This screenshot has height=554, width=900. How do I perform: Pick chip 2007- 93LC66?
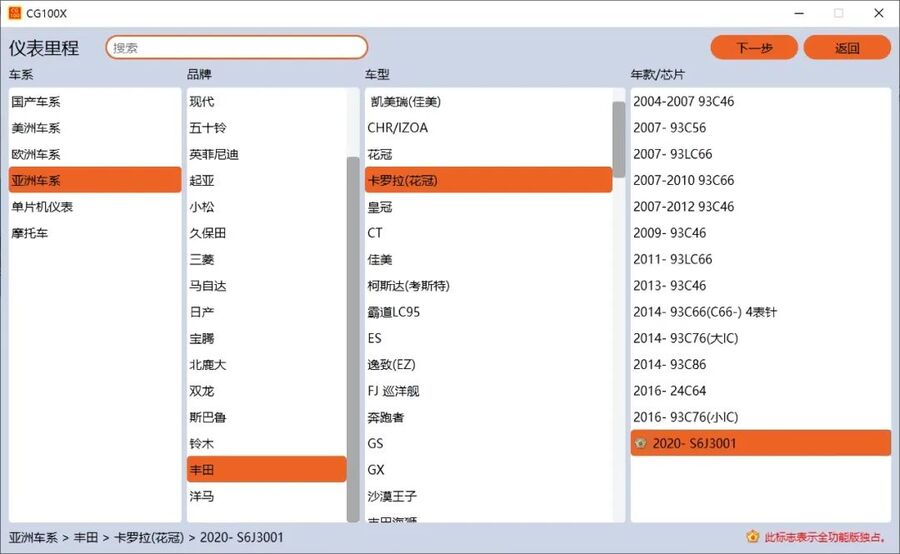click(761, 154)
